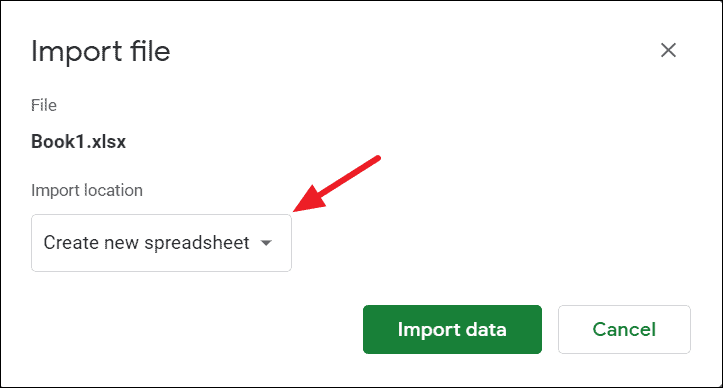Click the Cancel button
The height and width of the screenshot is (388, 723).
[624, 329]
